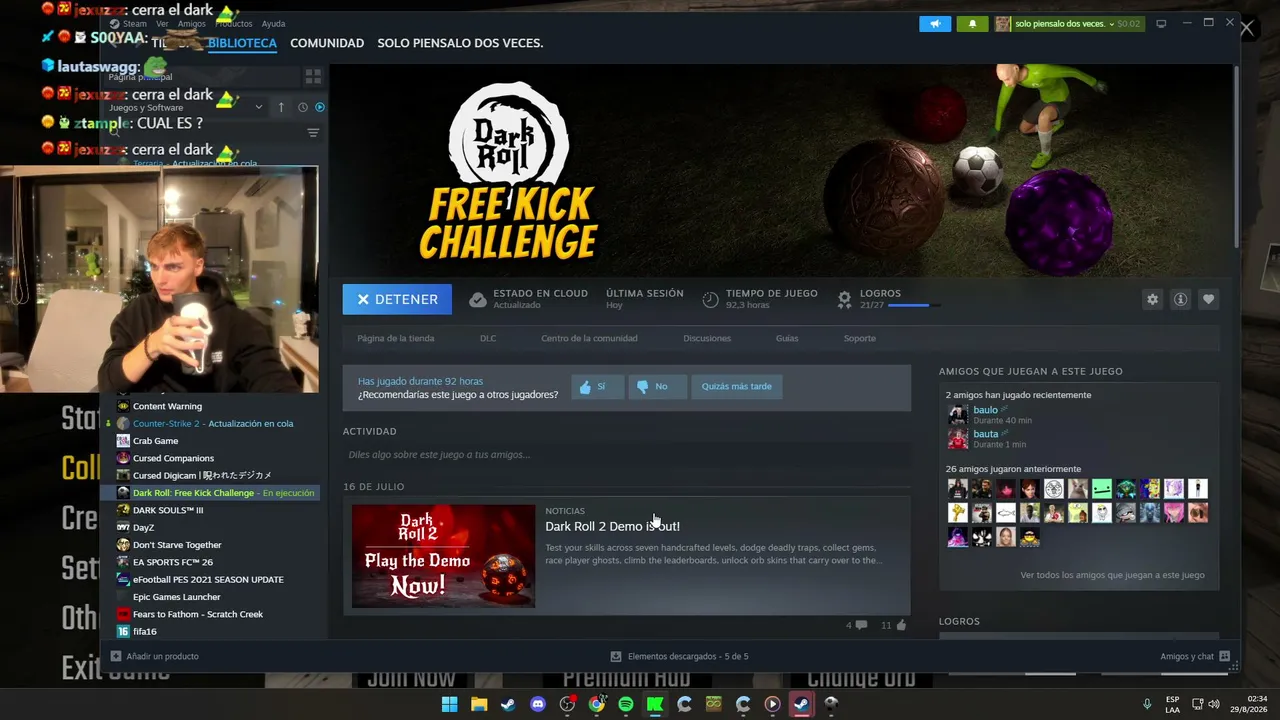The image size is (1280, 720).
Task: Click Ver todos los amigos que juegan
Action: pyautogui.click(x=1112, y=575)
